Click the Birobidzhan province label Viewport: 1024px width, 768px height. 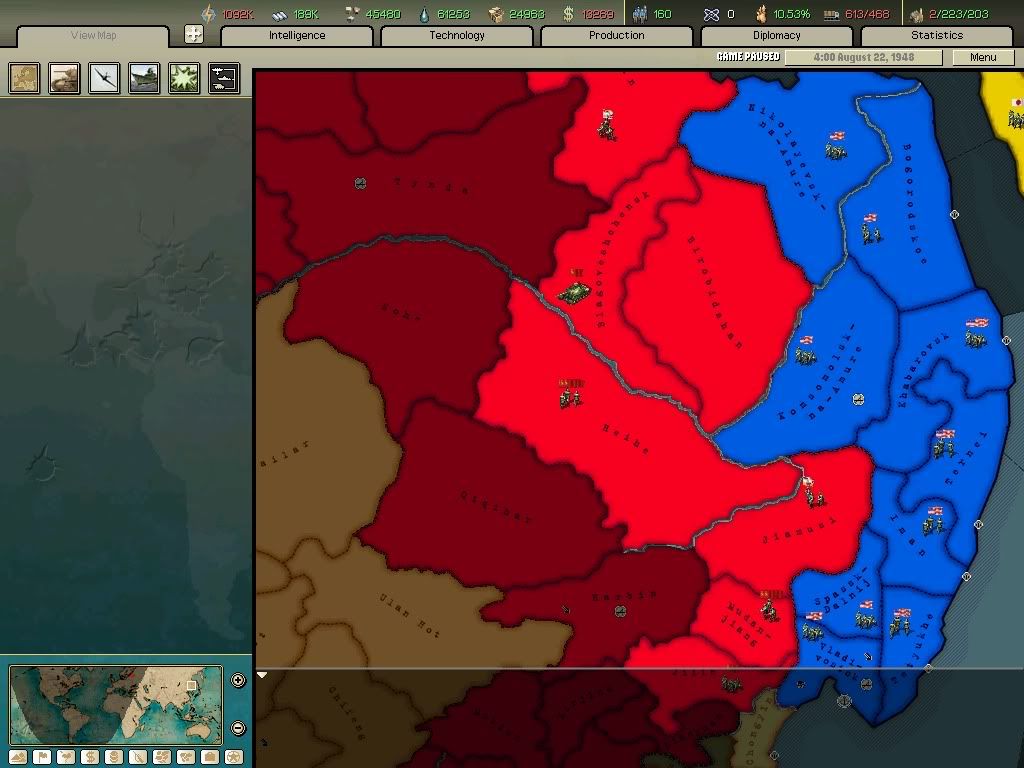click(x=714, y=292)
